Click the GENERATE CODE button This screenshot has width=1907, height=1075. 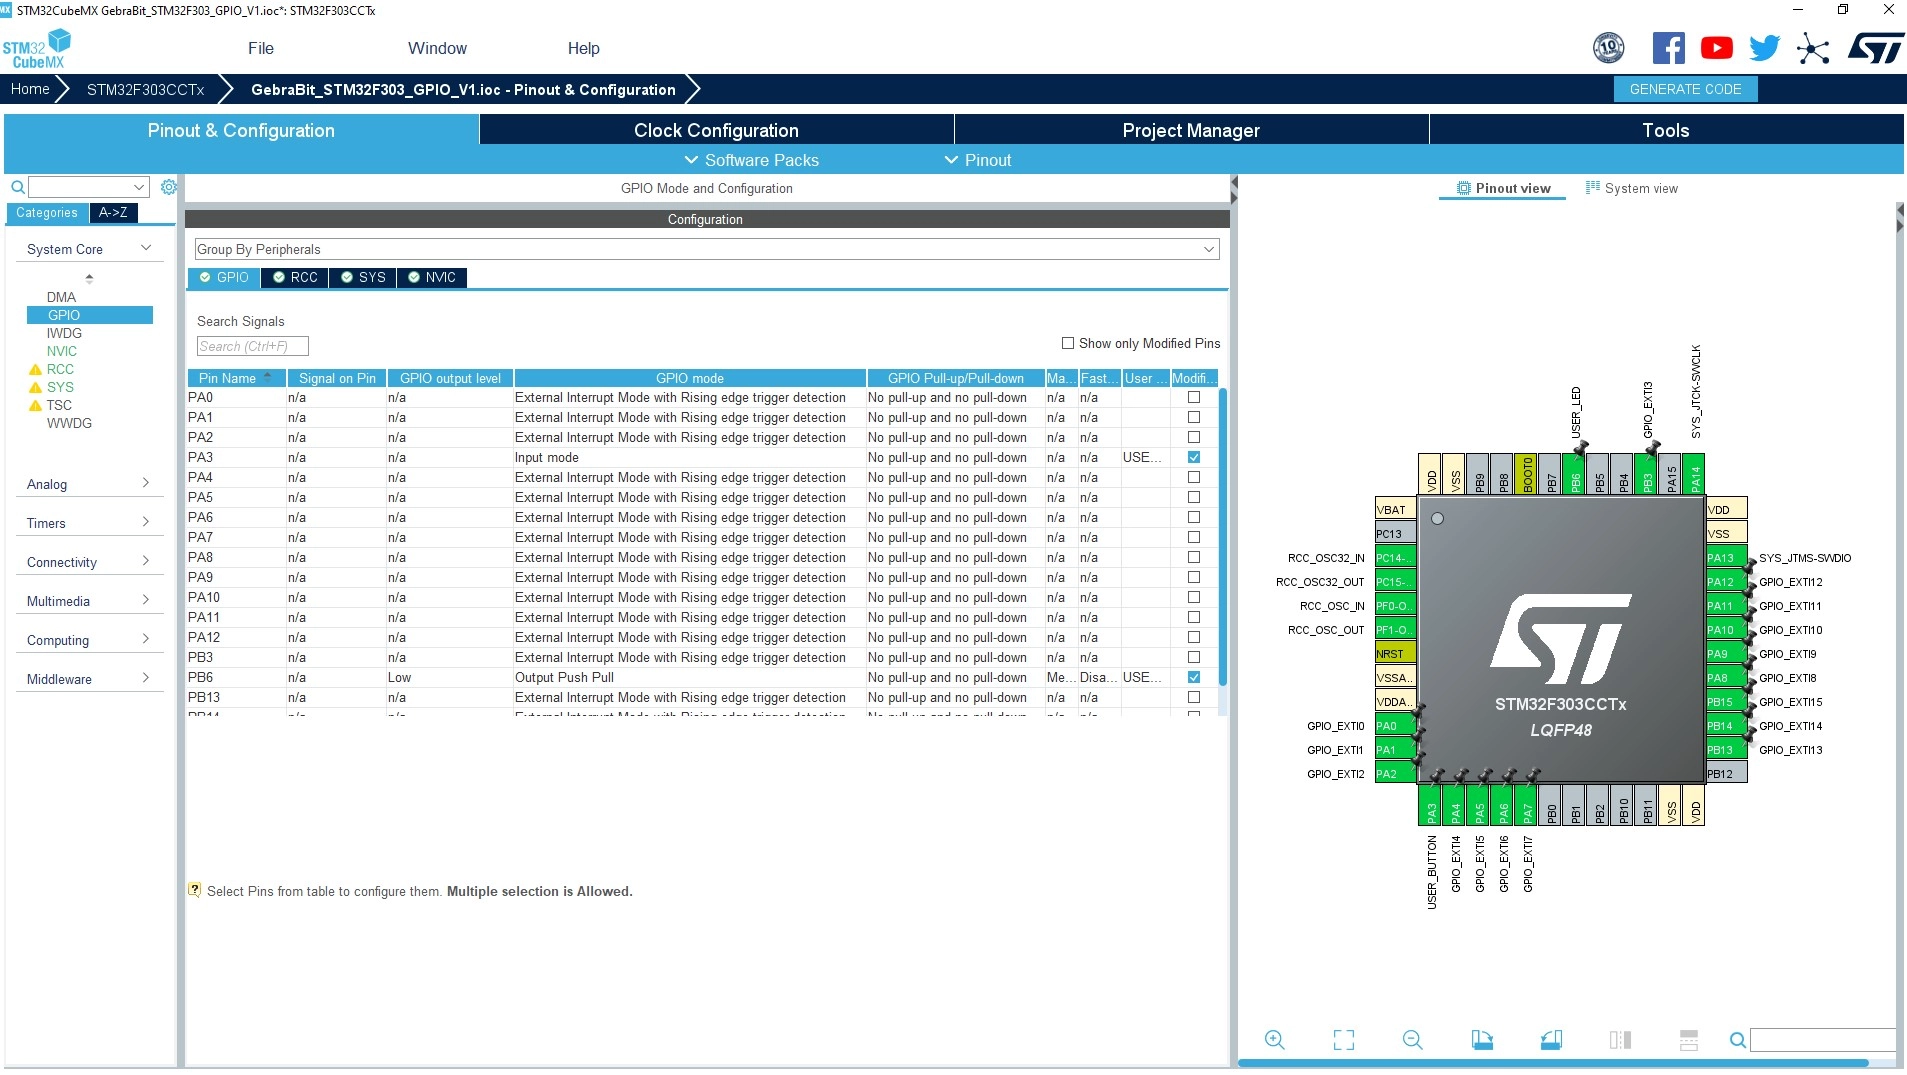[1685, 89]
